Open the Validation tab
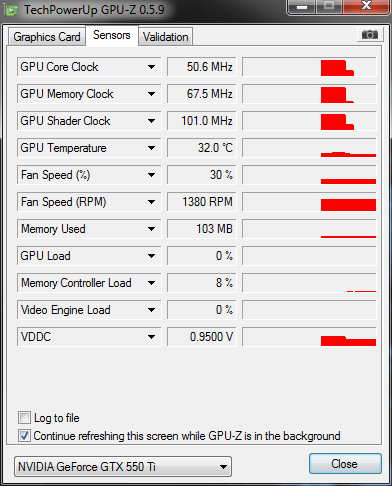 tap(166, 37)
